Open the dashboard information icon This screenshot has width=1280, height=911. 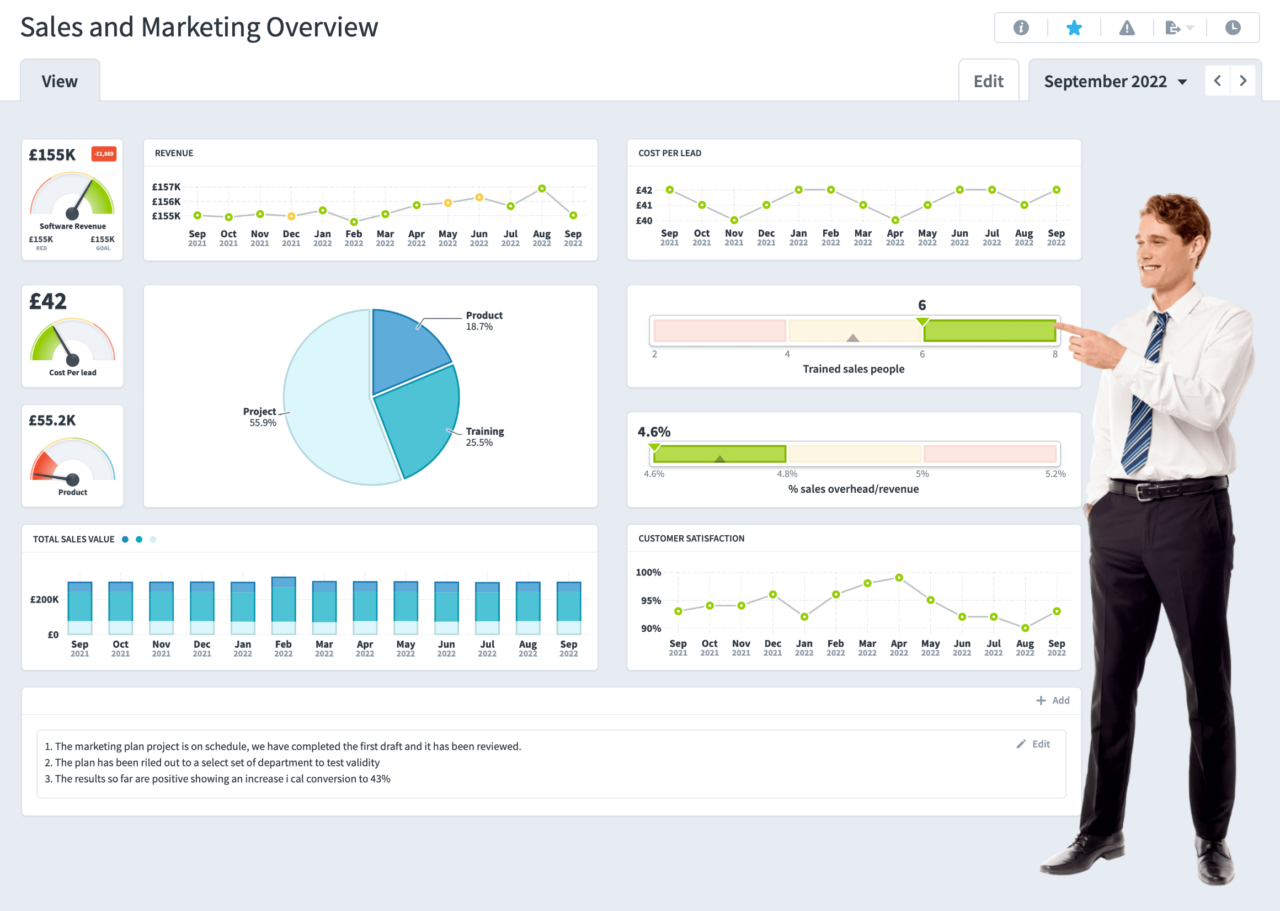1021,27
